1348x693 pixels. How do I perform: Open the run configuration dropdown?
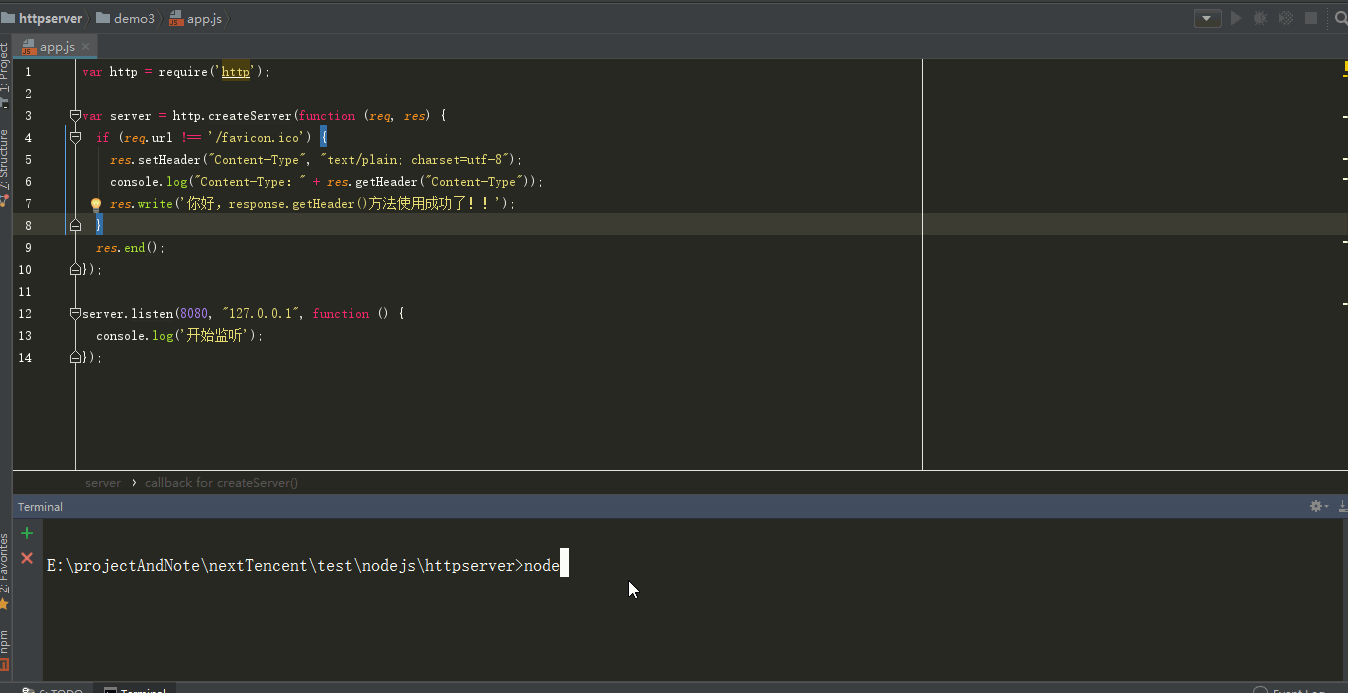[1207, 18]
